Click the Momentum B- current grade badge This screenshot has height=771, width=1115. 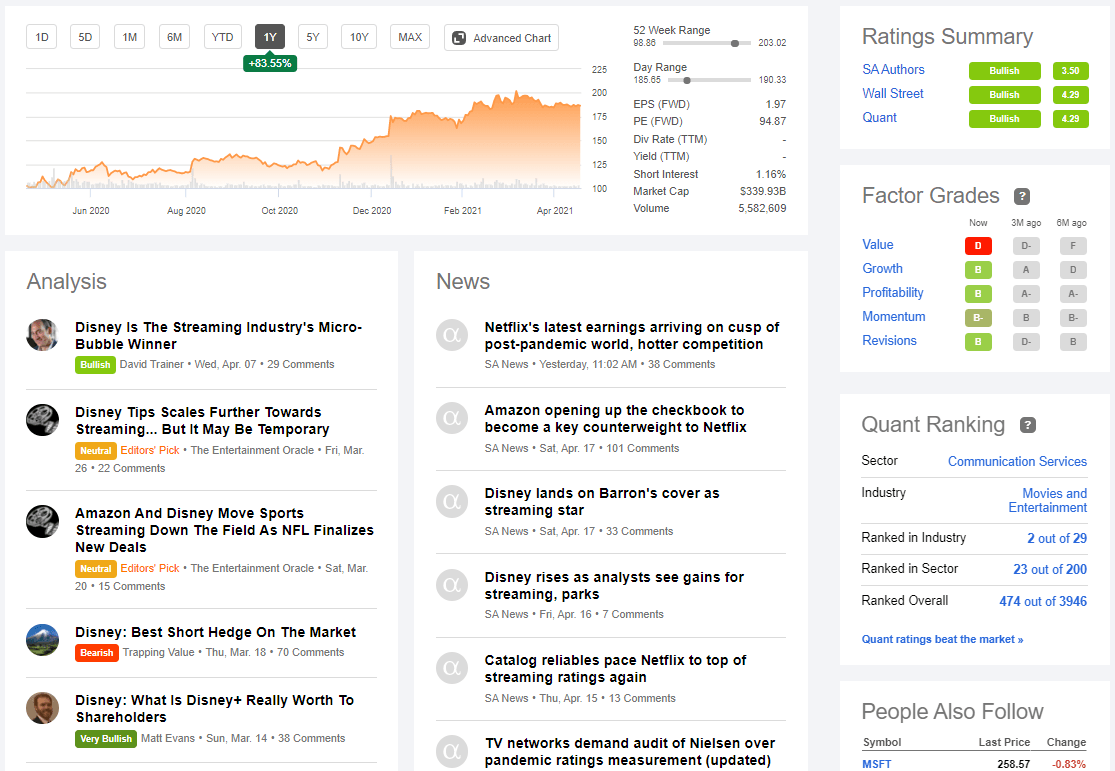click(978, 318)
